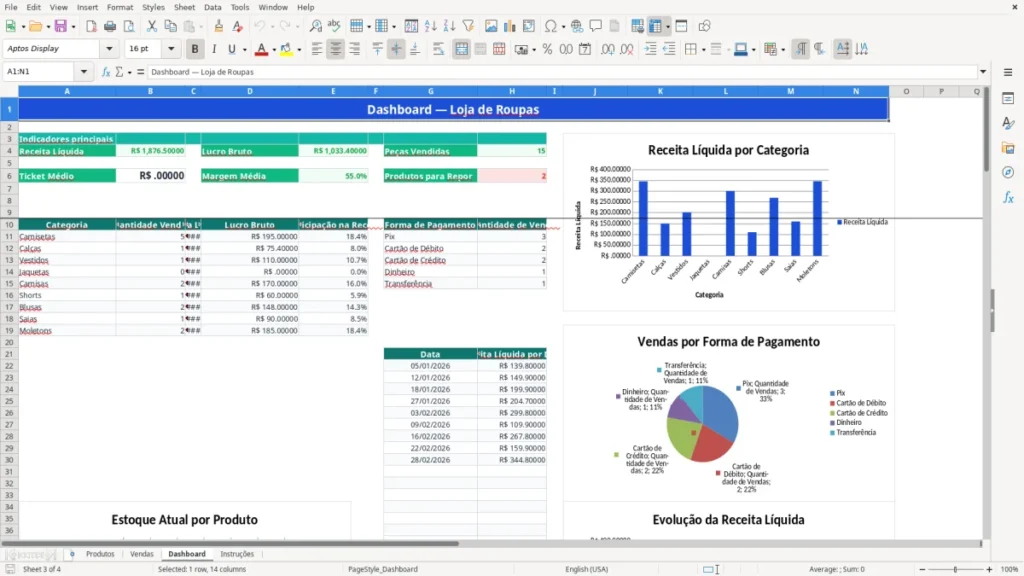Run the spelling check
The height and width of the screenshot is (576, 1024).
(x=334, y=26)
